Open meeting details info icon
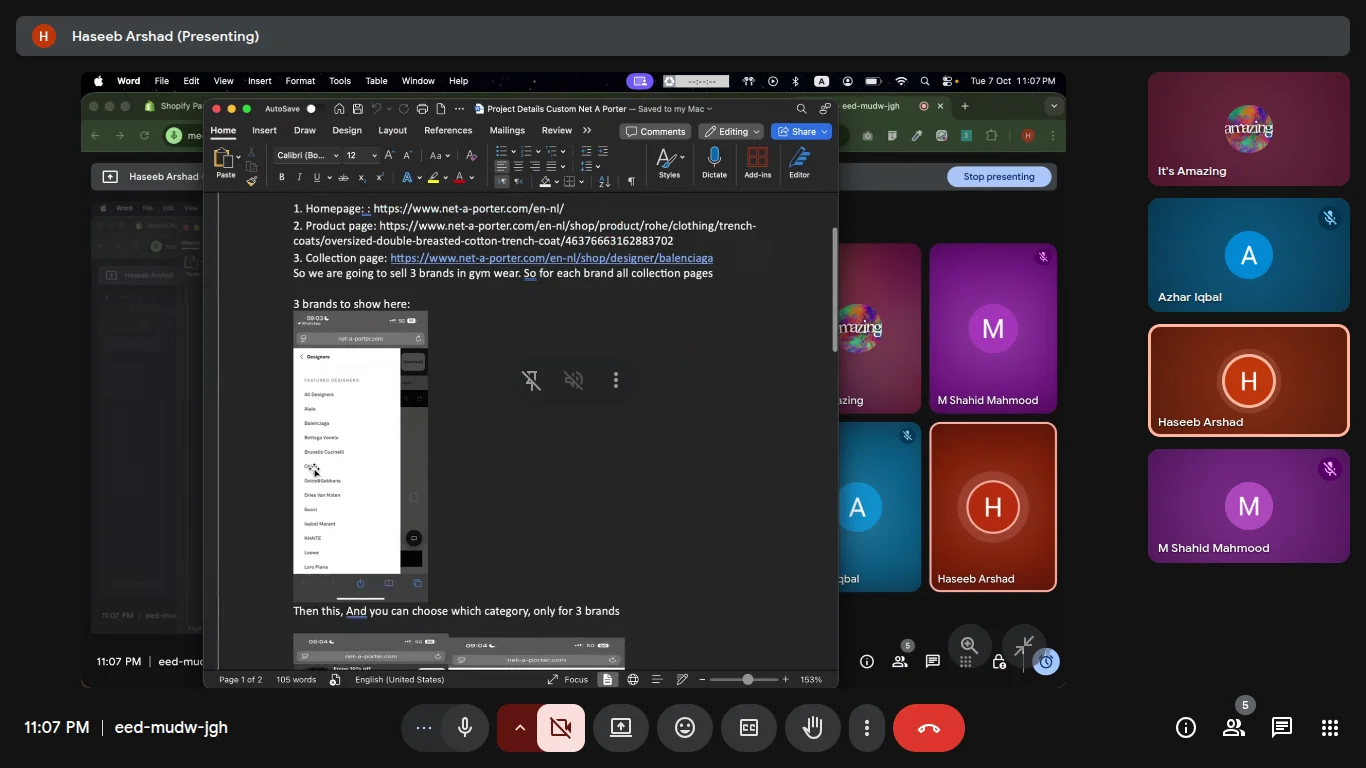The image size is (1366, 768). point(1186,728)
